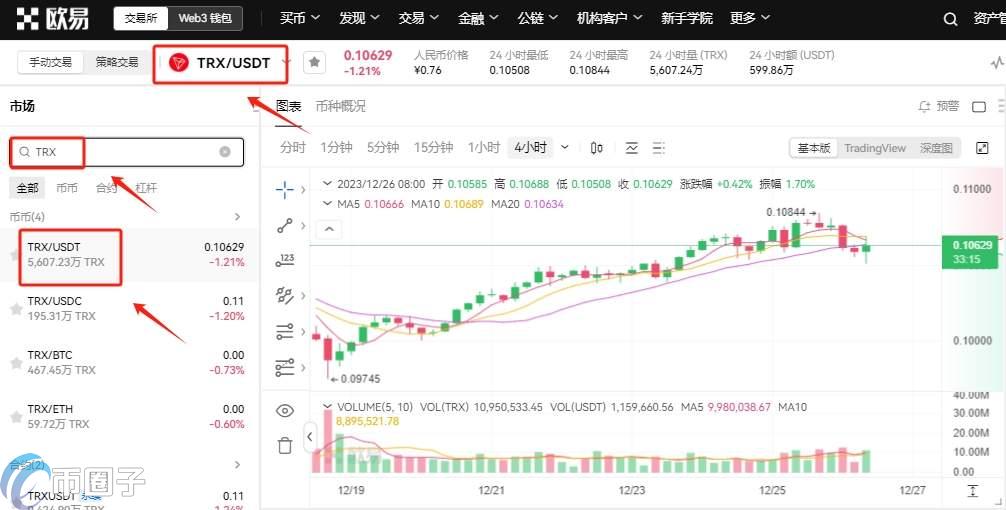
Task: Open the 交易 dropdown menu
Action: coord(418,19)
